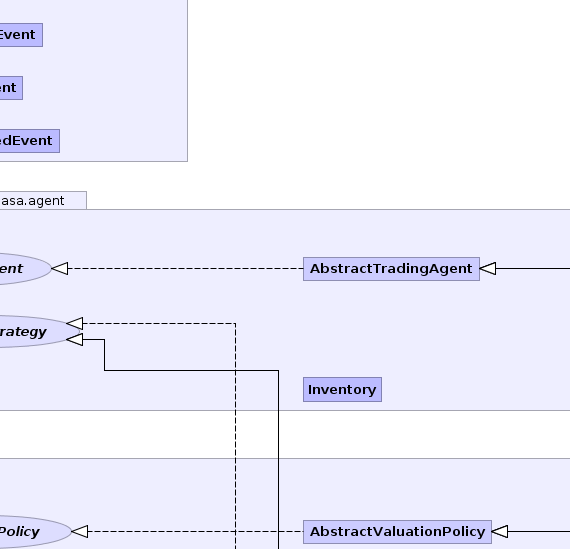570x549 pixels.
Task: Select the dashed line left of AbstractTradingAgent
Action: [x=185, y=269]
